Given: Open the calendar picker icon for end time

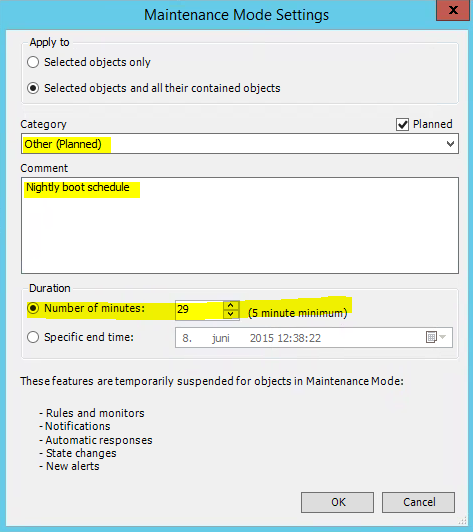Looking at the screenshot, I should [x=435, y=337].
